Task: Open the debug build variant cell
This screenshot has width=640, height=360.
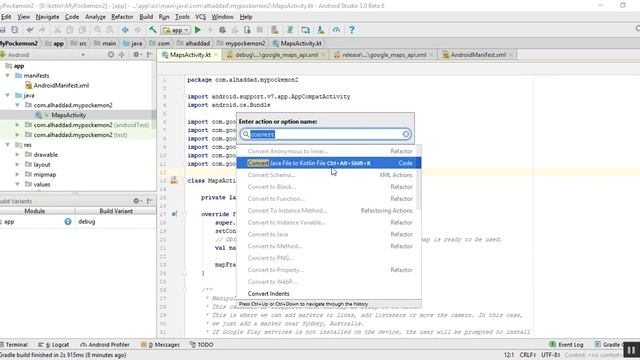Action: coord(116,222)
